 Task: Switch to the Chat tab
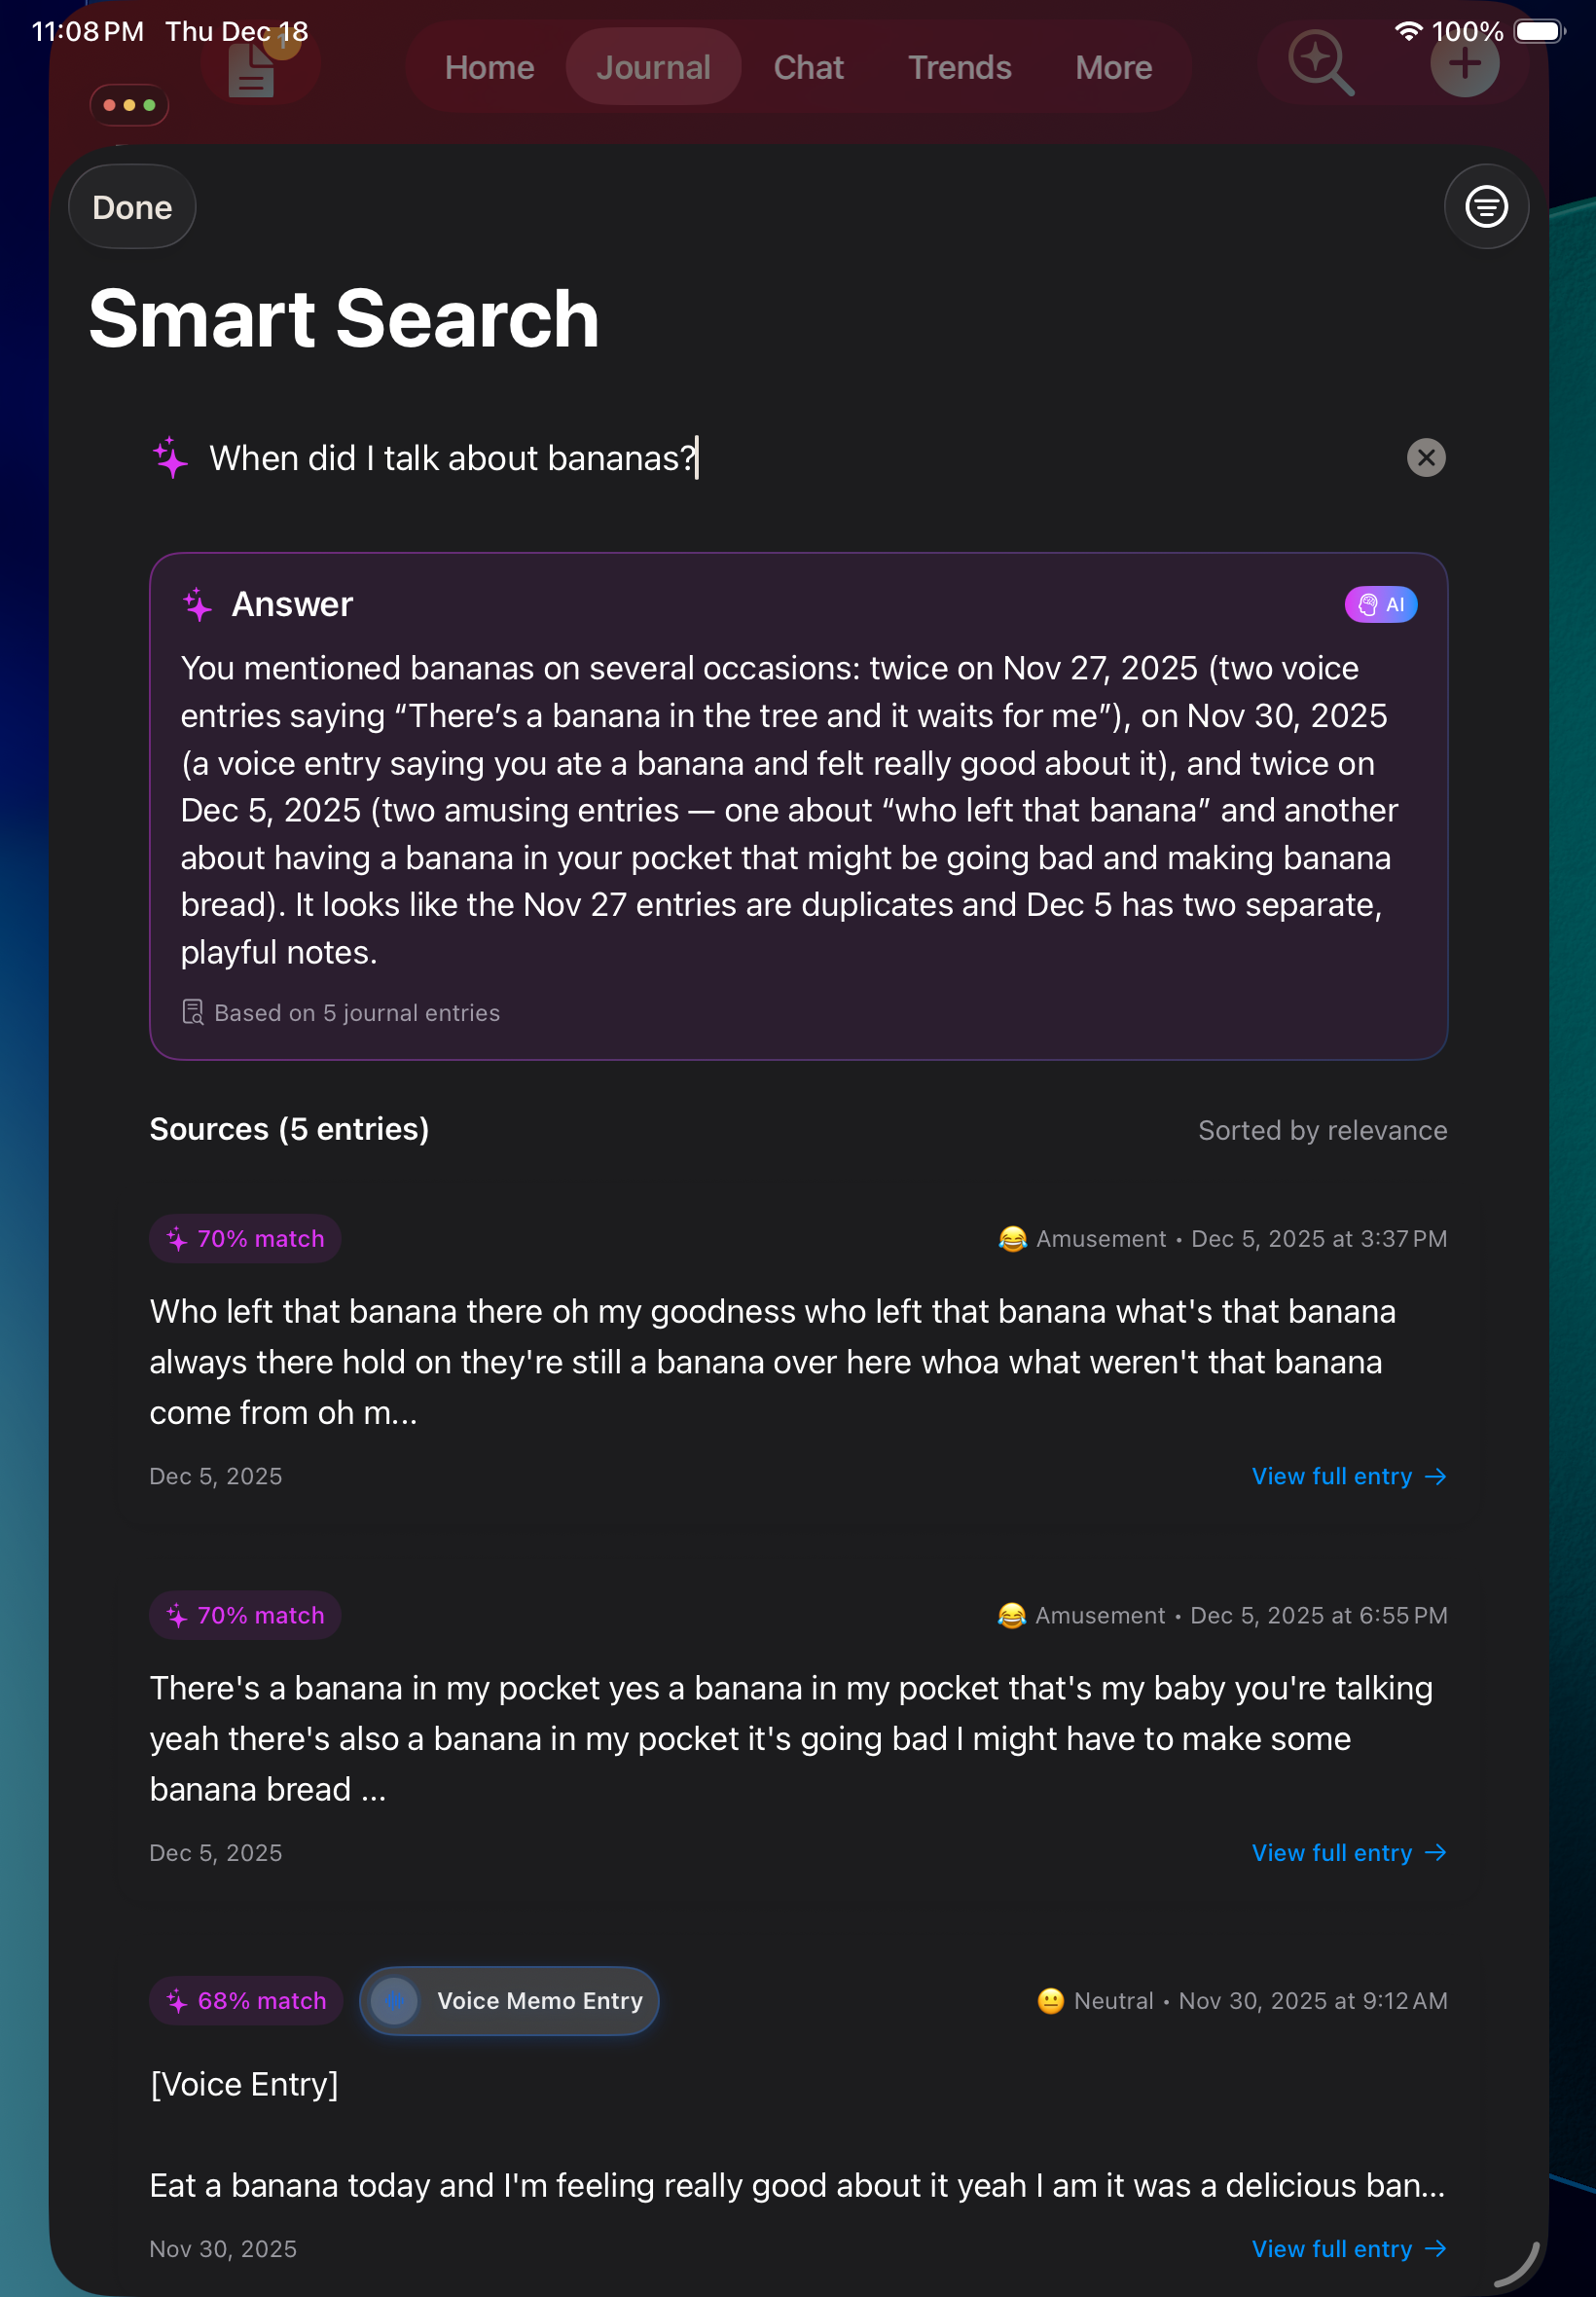point(808,67)
